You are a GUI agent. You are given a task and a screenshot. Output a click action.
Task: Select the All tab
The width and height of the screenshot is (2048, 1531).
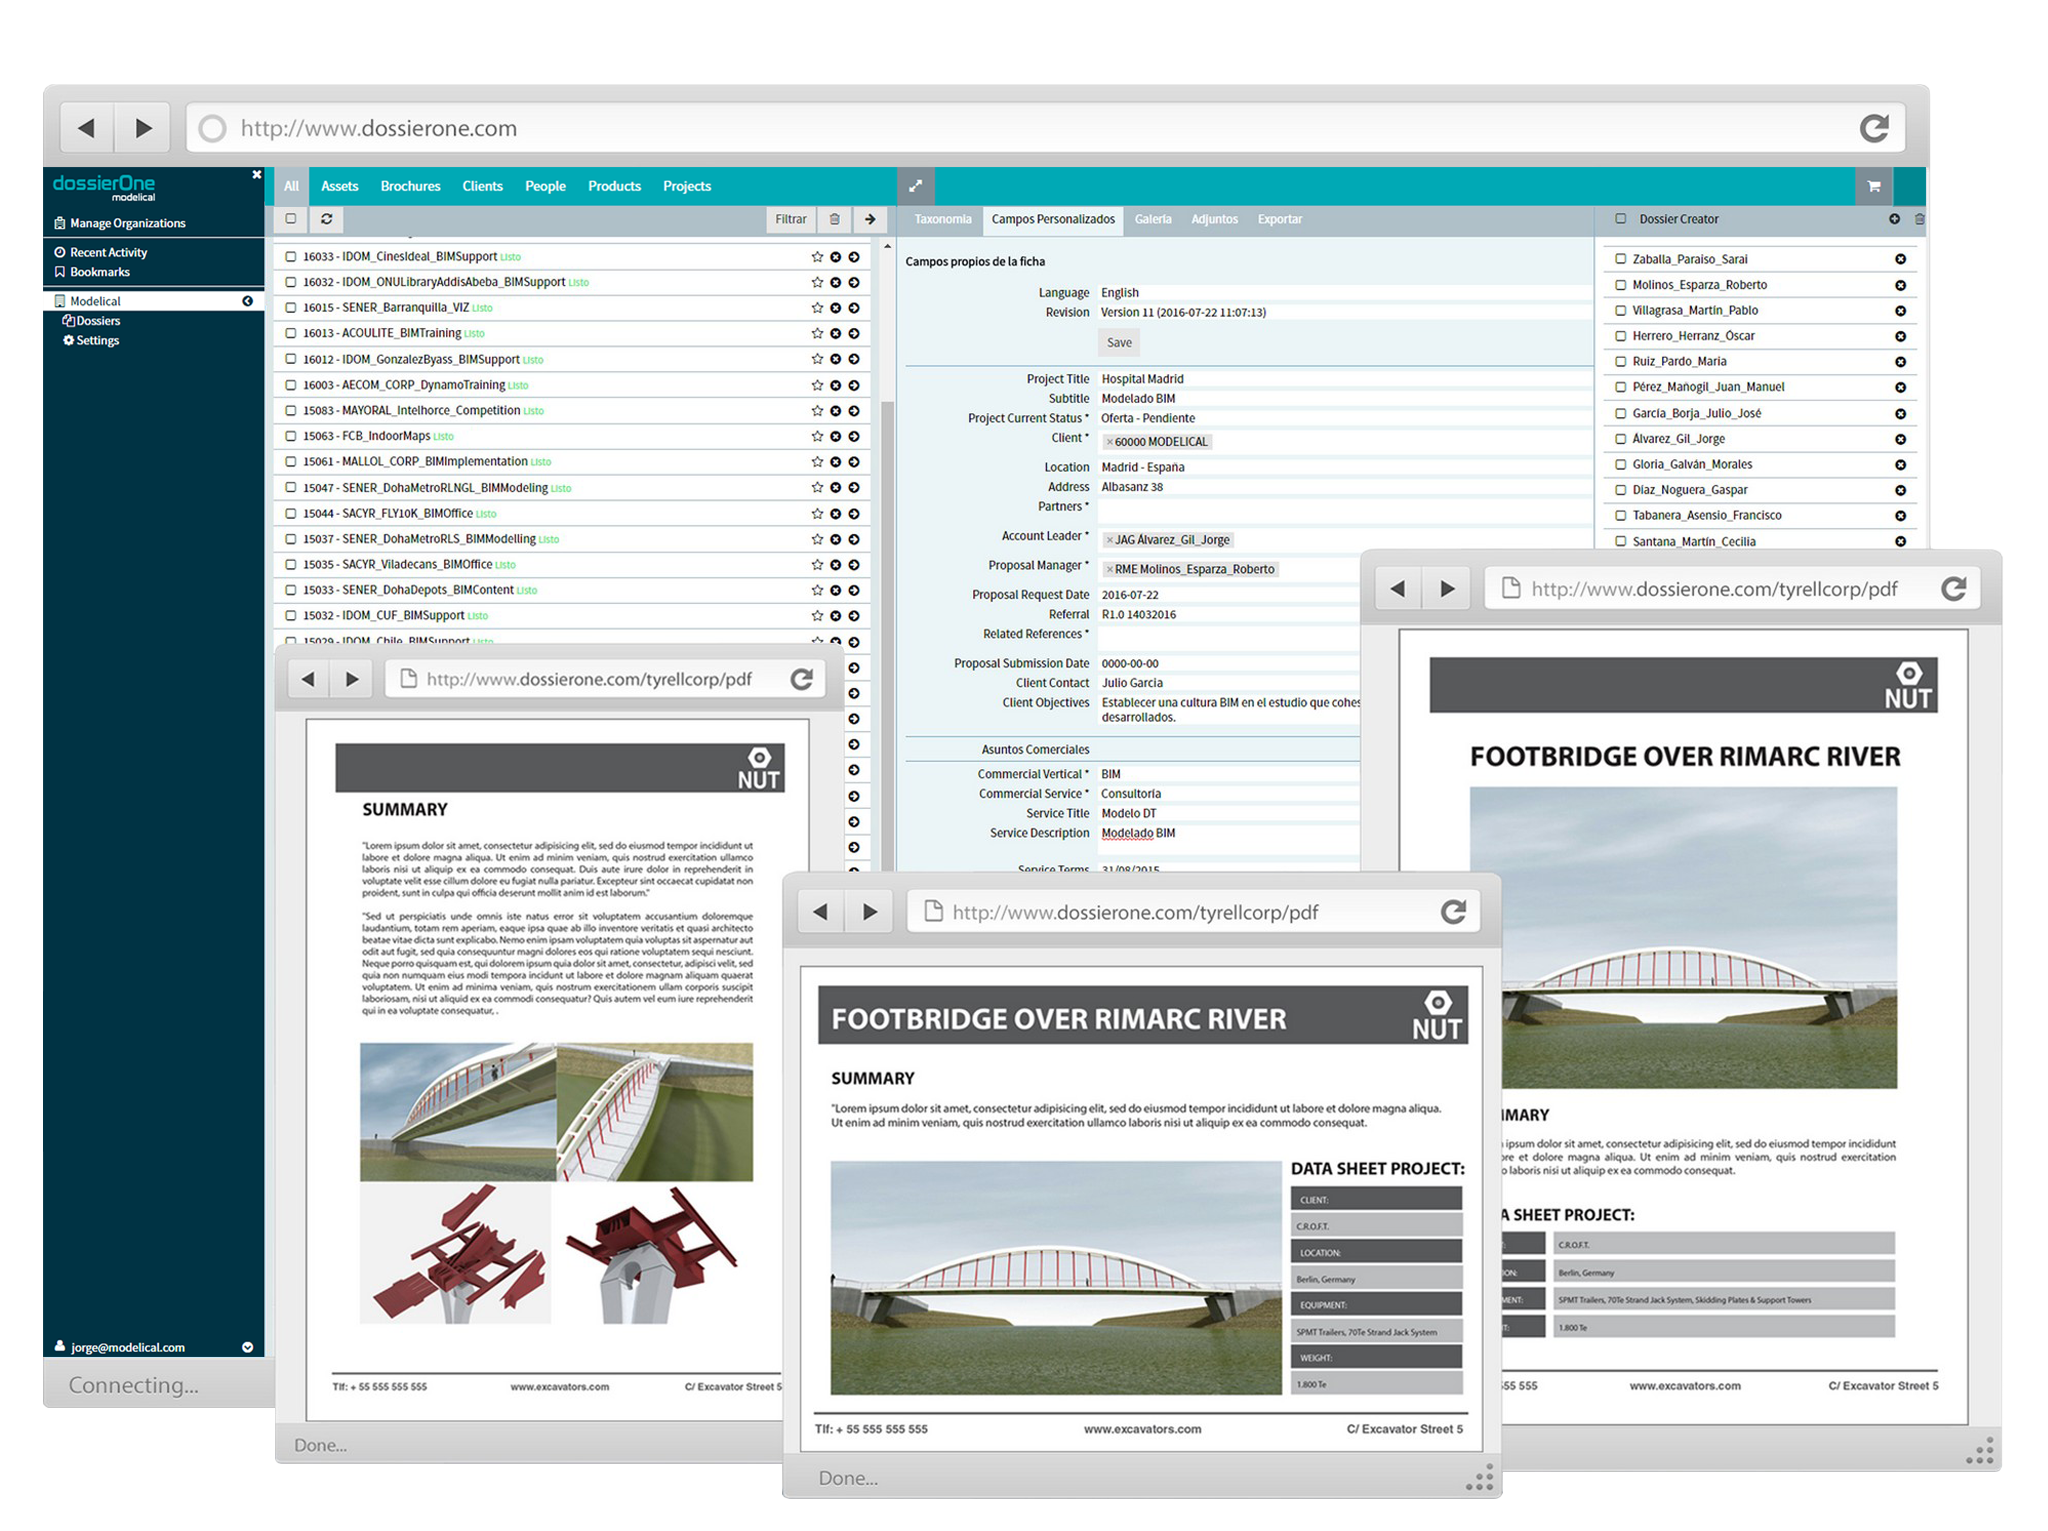(291, 186)
